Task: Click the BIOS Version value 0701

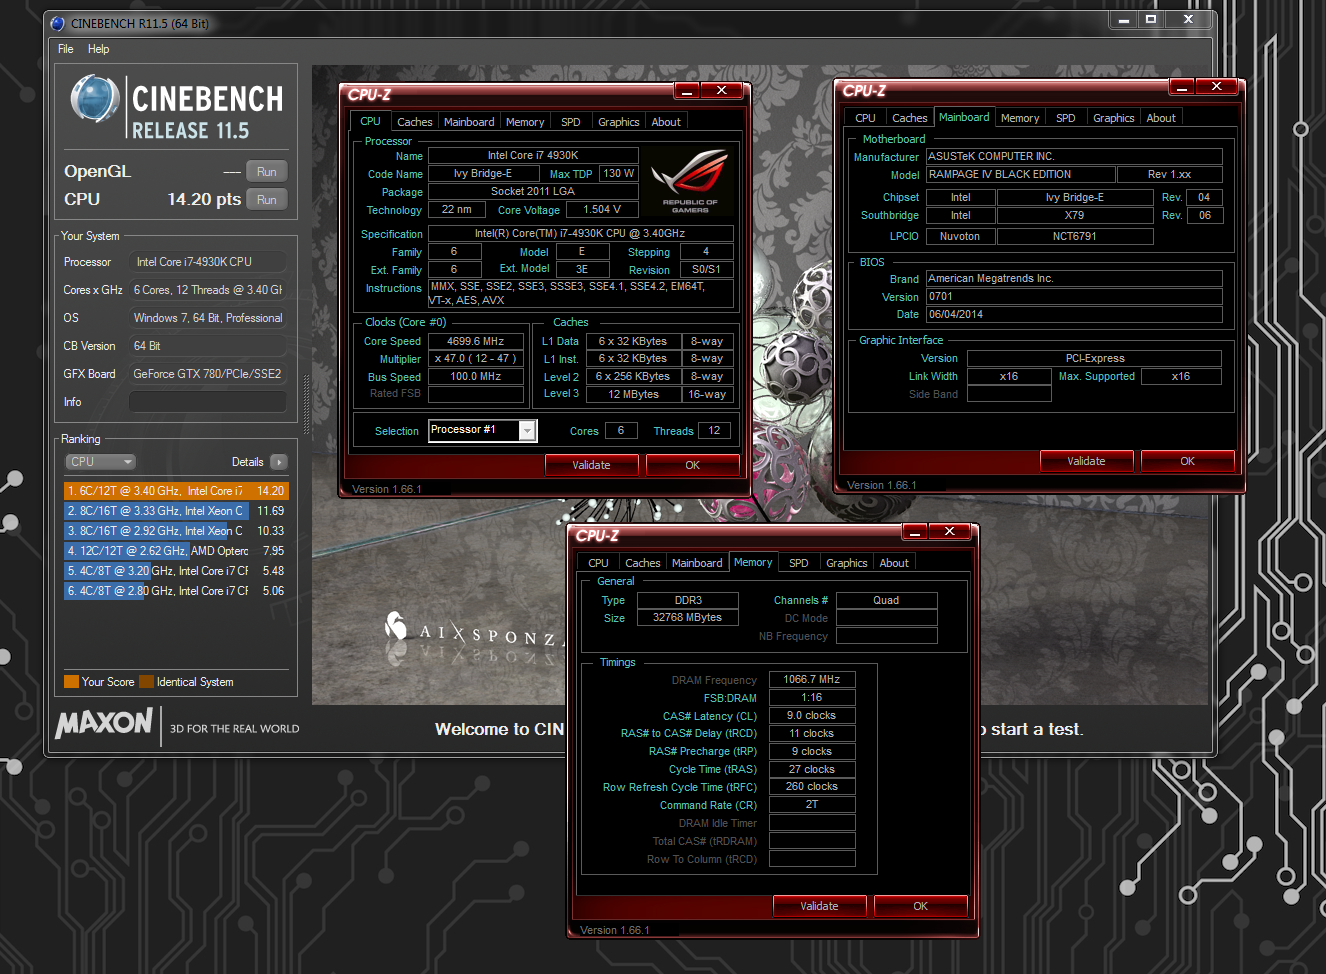Action: [x=1074, y=297]
